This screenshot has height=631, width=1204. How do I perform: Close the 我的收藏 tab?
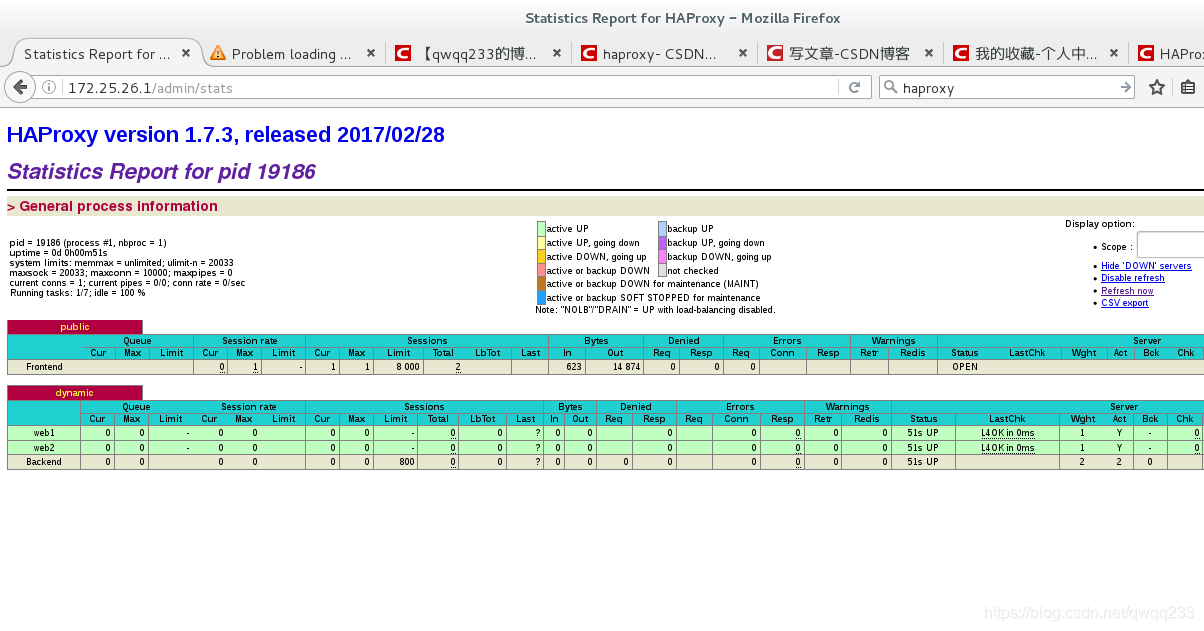[x=1115, y=54]
